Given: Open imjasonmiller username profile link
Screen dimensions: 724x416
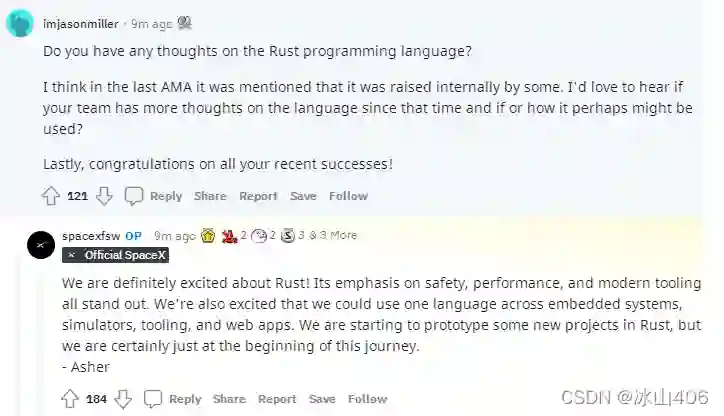Looking at the screenshot, I should tap(81, 22).
